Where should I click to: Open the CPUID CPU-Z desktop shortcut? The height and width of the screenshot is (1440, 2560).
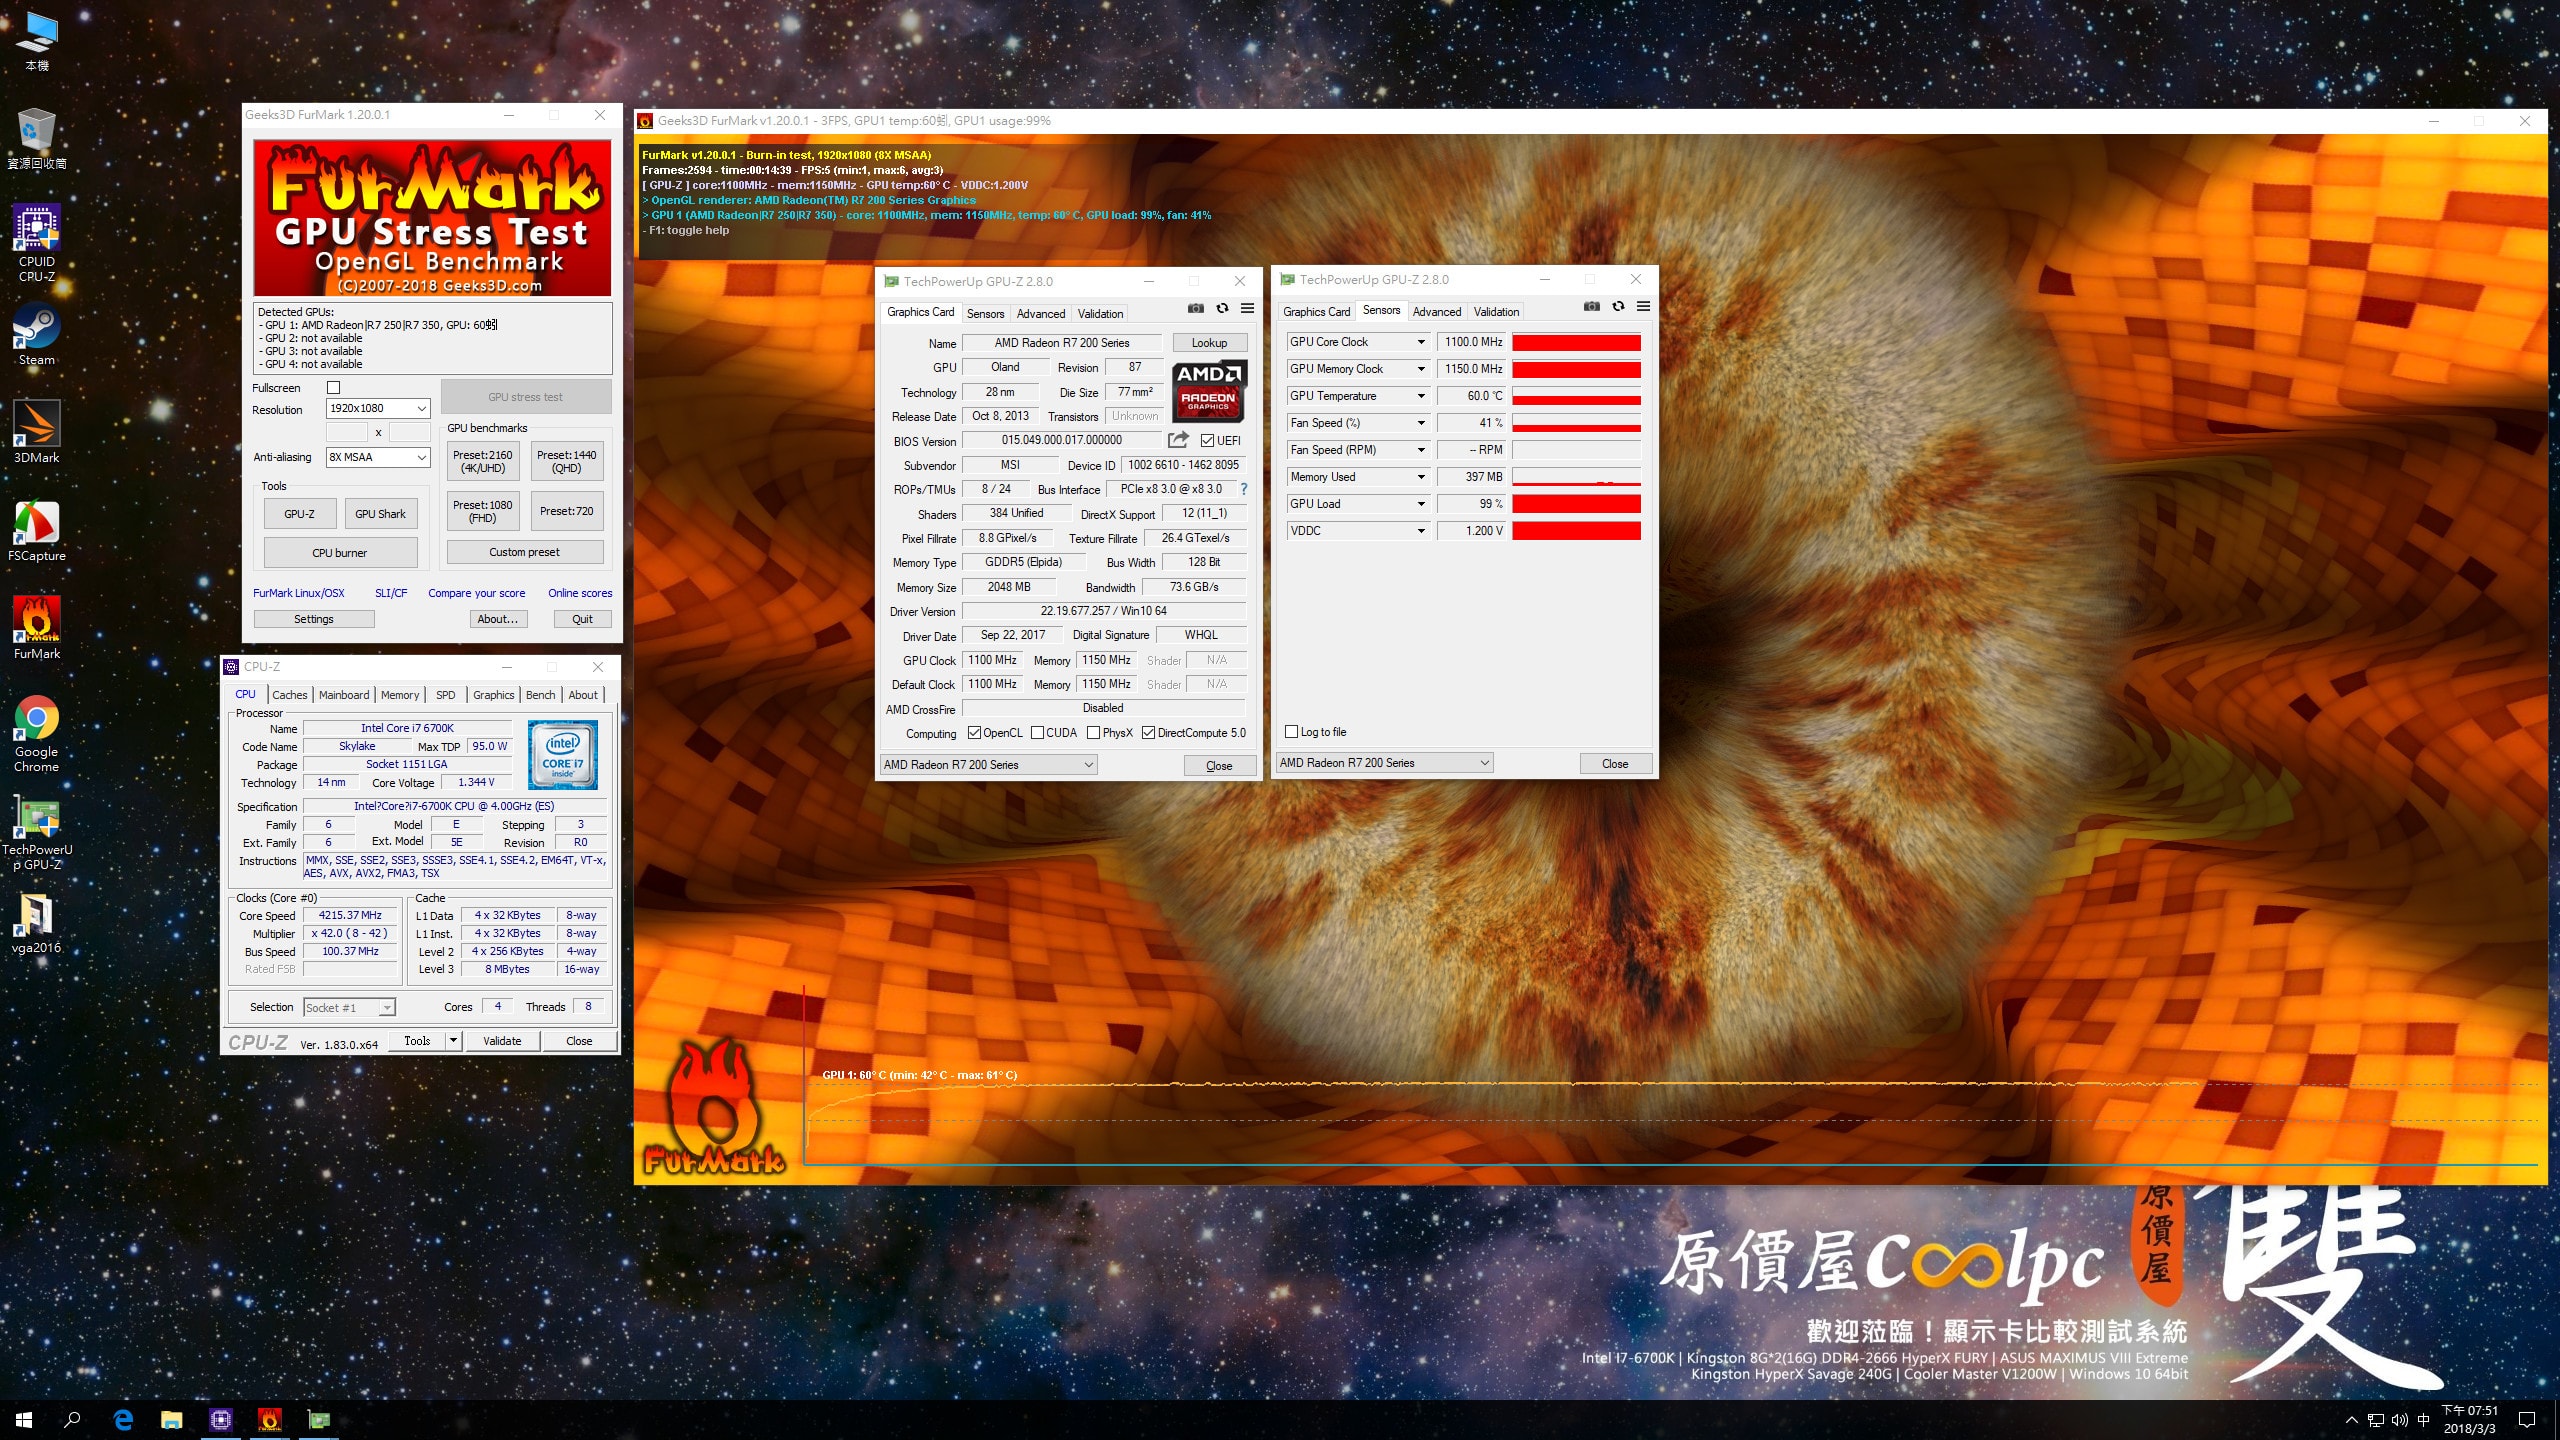pos(37,242)
